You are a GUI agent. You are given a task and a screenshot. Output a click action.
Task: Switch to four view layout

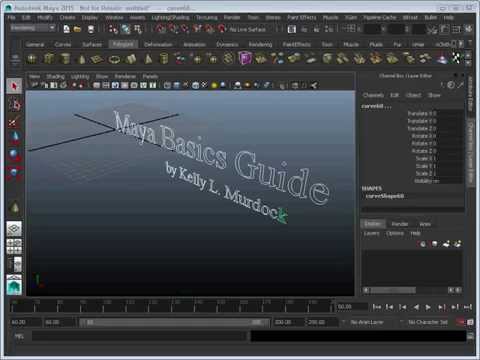click(14, 246)
